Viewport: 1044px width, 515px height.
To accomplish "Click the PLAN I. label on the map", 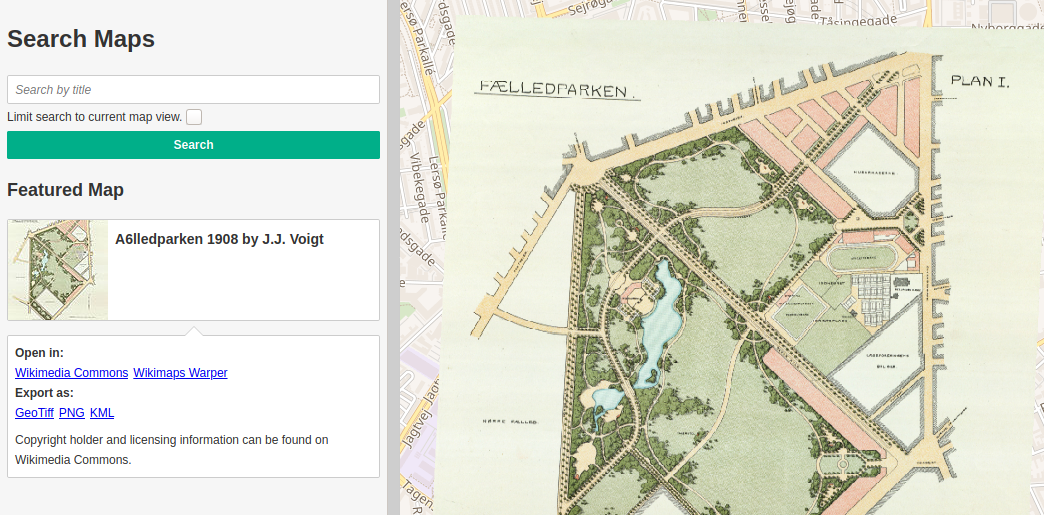I will click(x=980, y=82).
